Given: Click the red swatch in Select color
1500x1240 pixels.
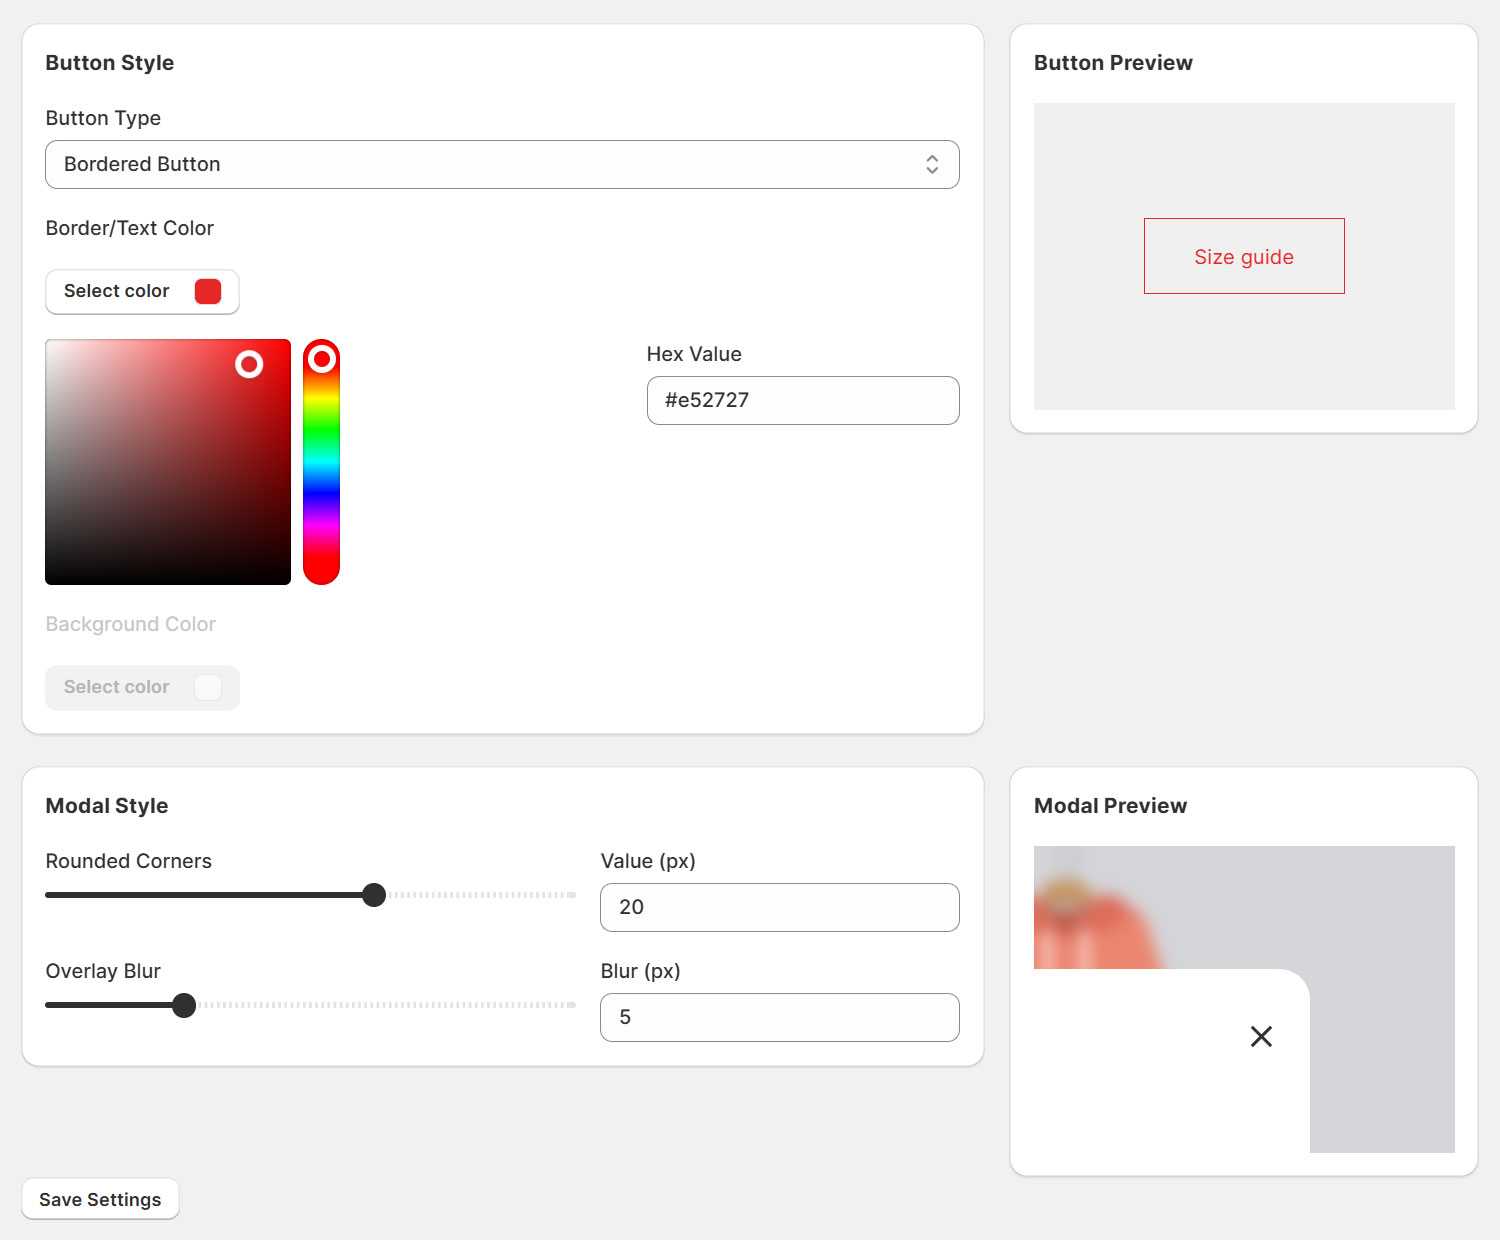Looking at the screenshot, I should point(208,291).
